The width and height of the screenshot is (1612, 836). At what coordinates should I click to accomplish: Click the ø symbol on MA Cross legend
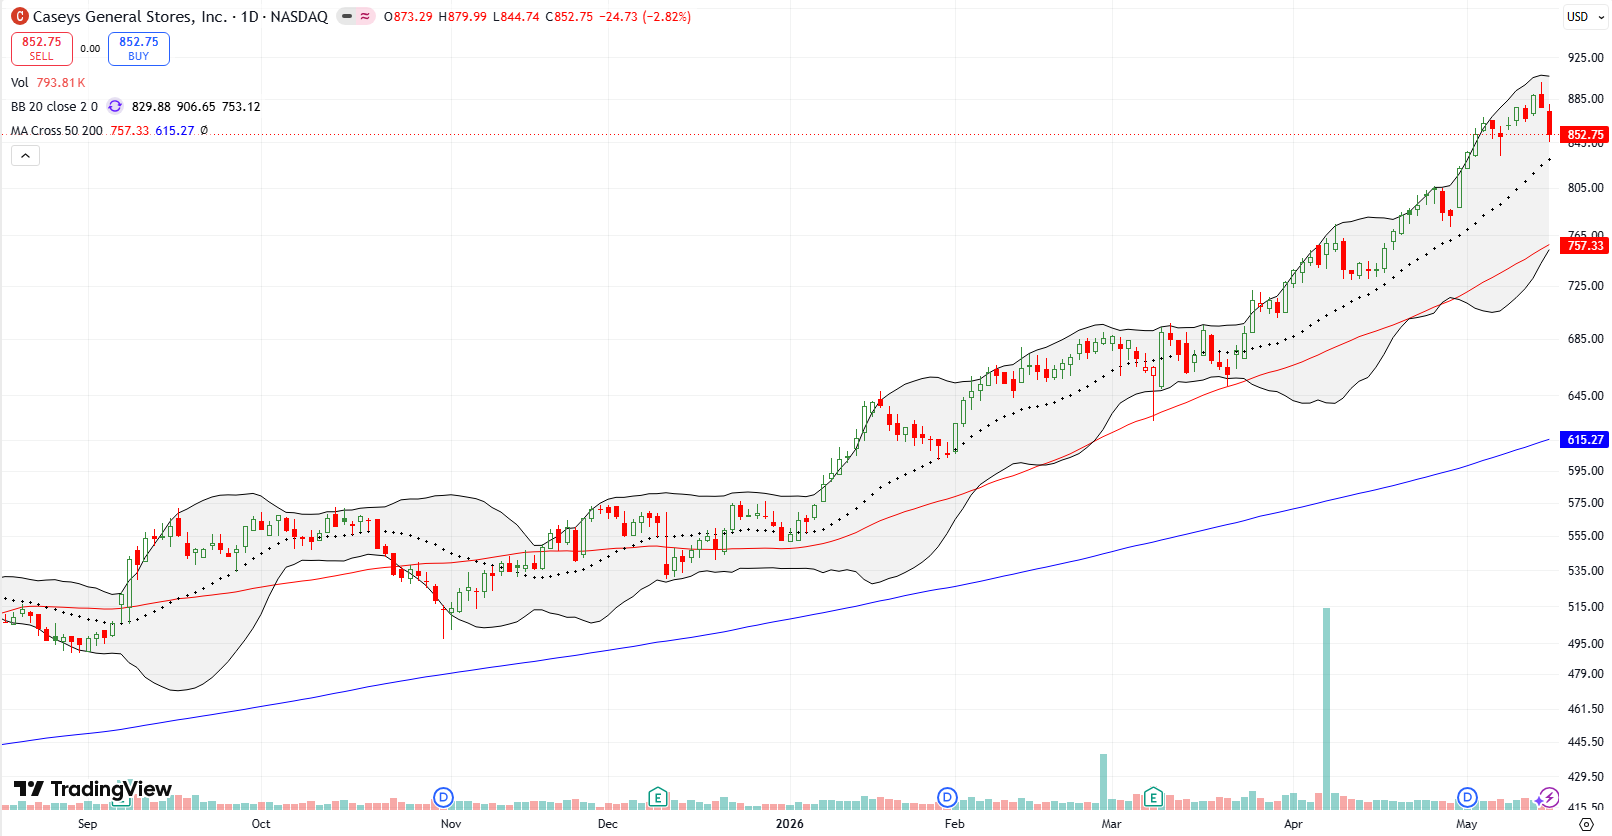(204, 131)
